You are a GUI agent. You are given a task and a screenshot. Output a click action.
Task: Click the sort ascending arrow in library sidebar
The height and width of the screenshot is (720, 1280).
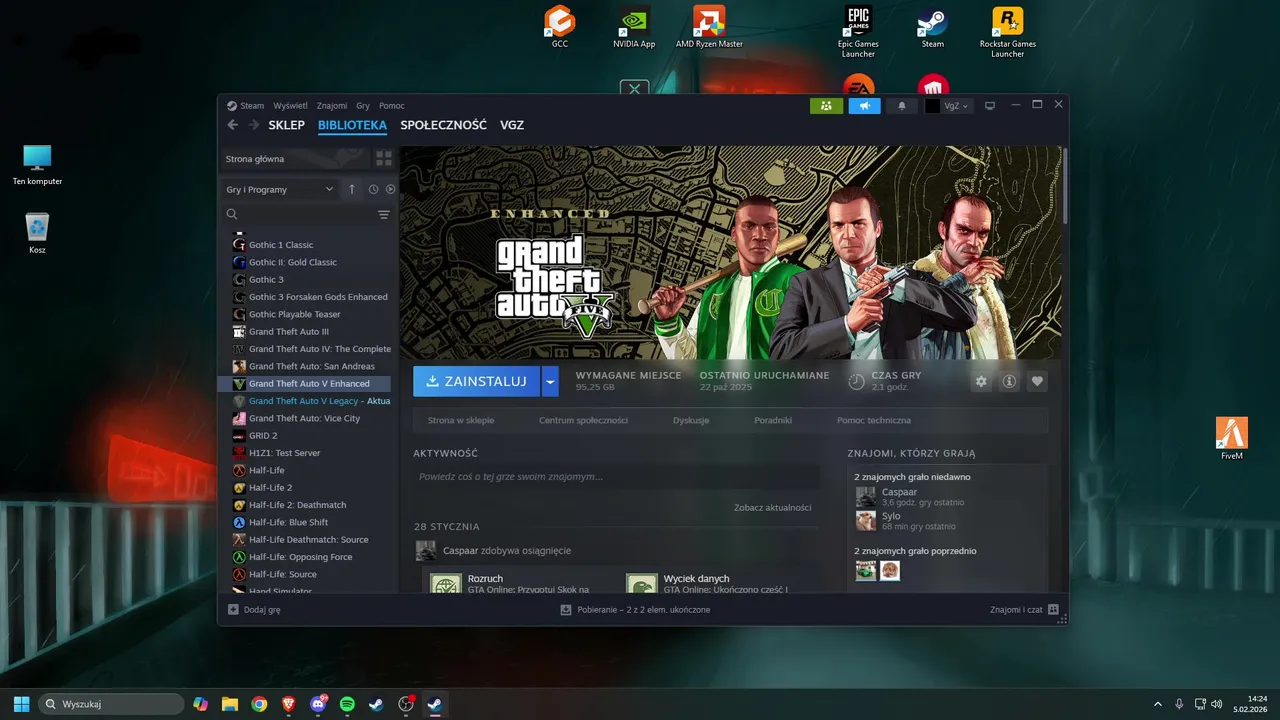[x=352, y=189]
